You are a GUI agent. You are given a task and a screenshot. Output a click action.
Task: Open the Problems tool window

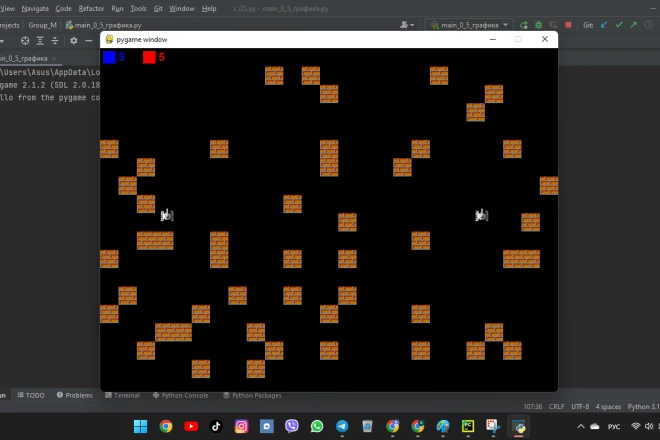75,395
